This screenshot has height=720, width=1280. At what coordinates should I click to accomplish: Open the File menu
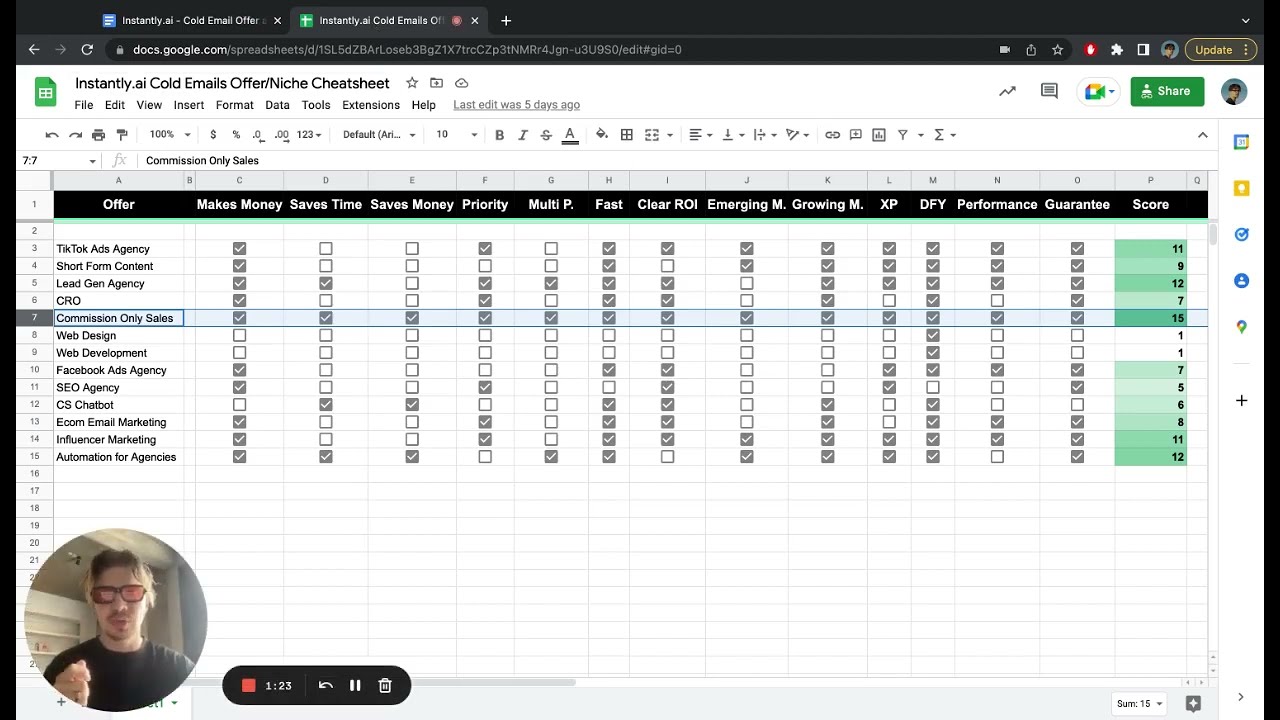84,105
